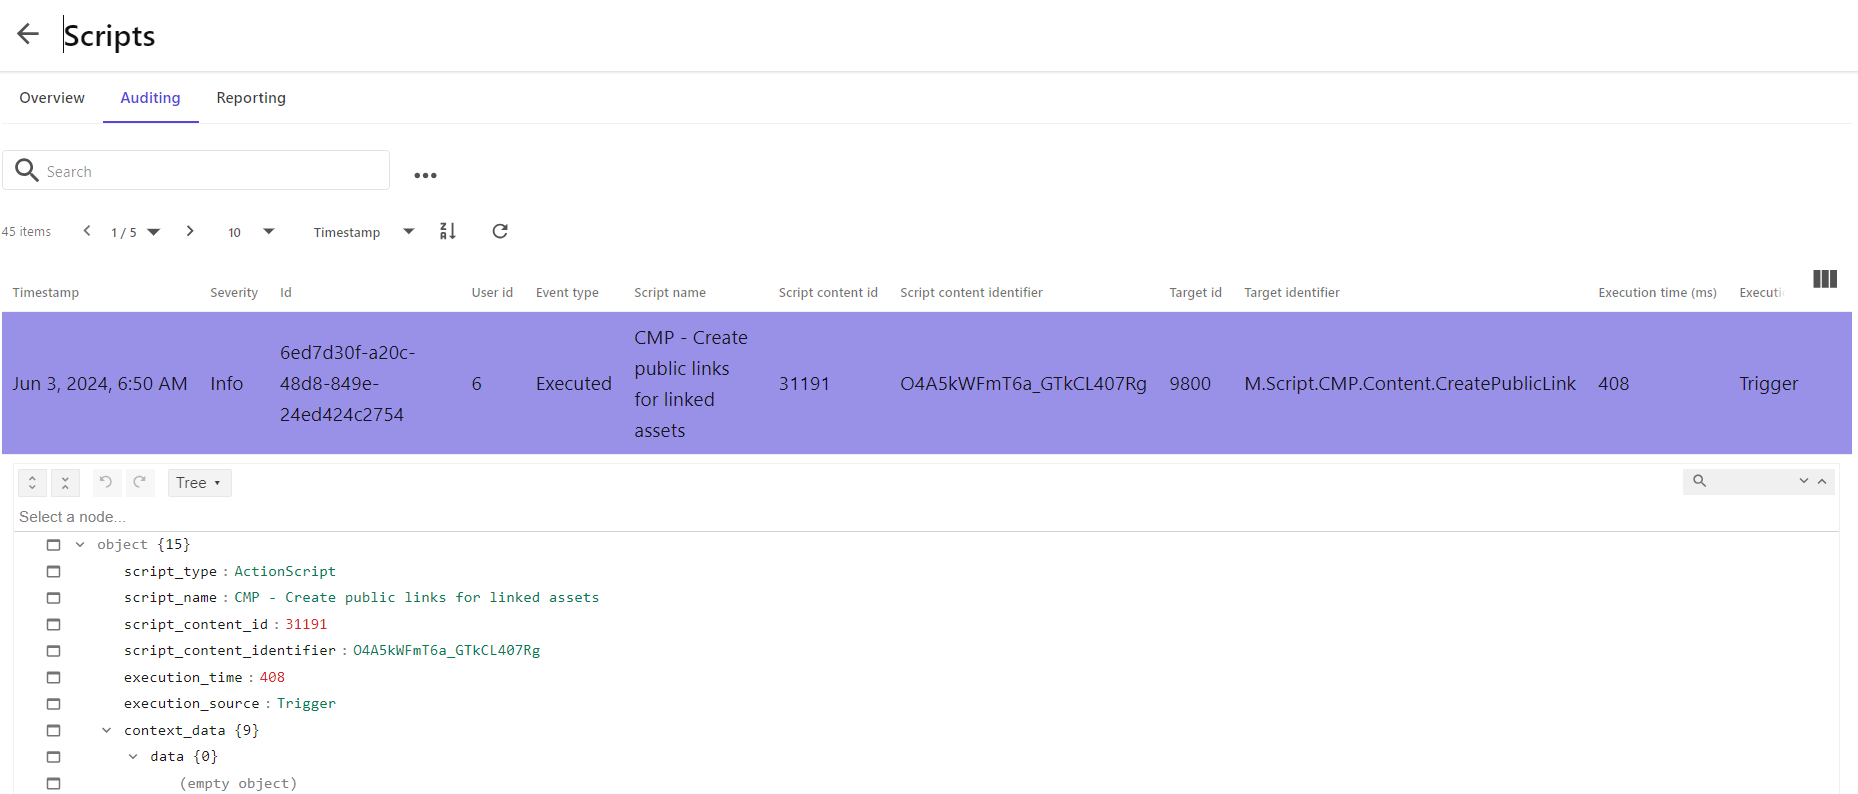
Task: Open the Tree view mode dropdown
Action: click(x=199, y=483)
